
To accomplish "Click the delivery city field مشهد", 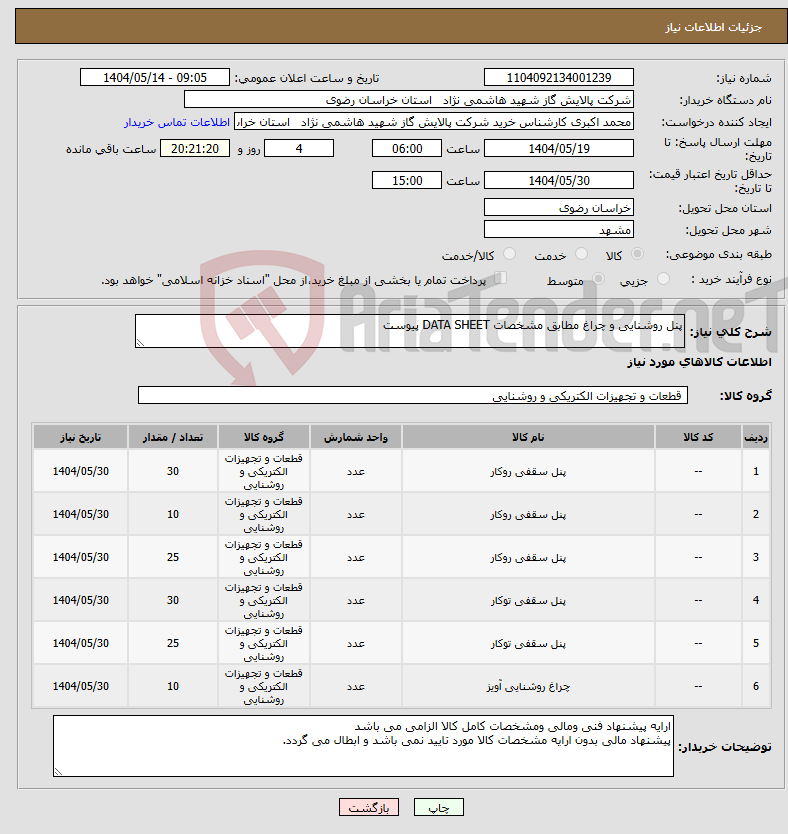I will pyautogui.click(x=559, y=230).
